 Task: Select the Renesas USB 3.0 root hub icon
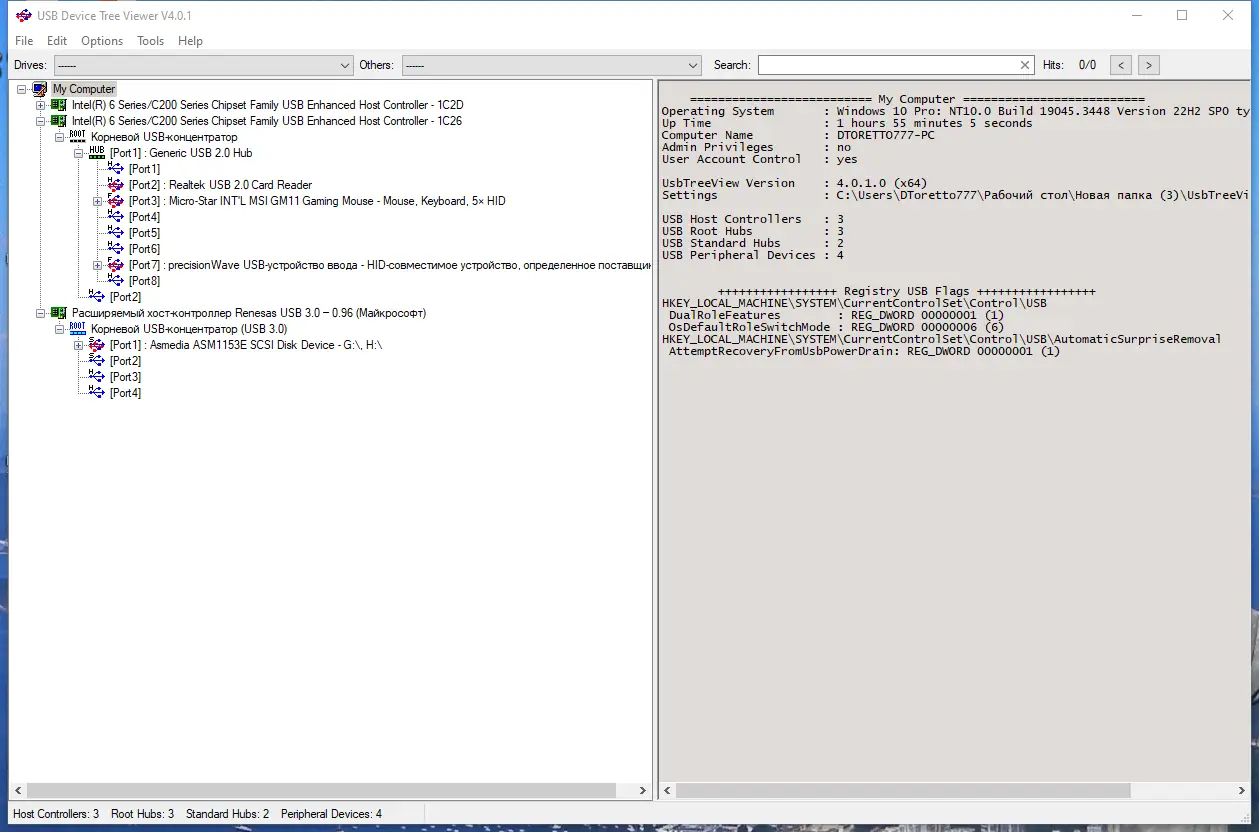pos(77,328)
